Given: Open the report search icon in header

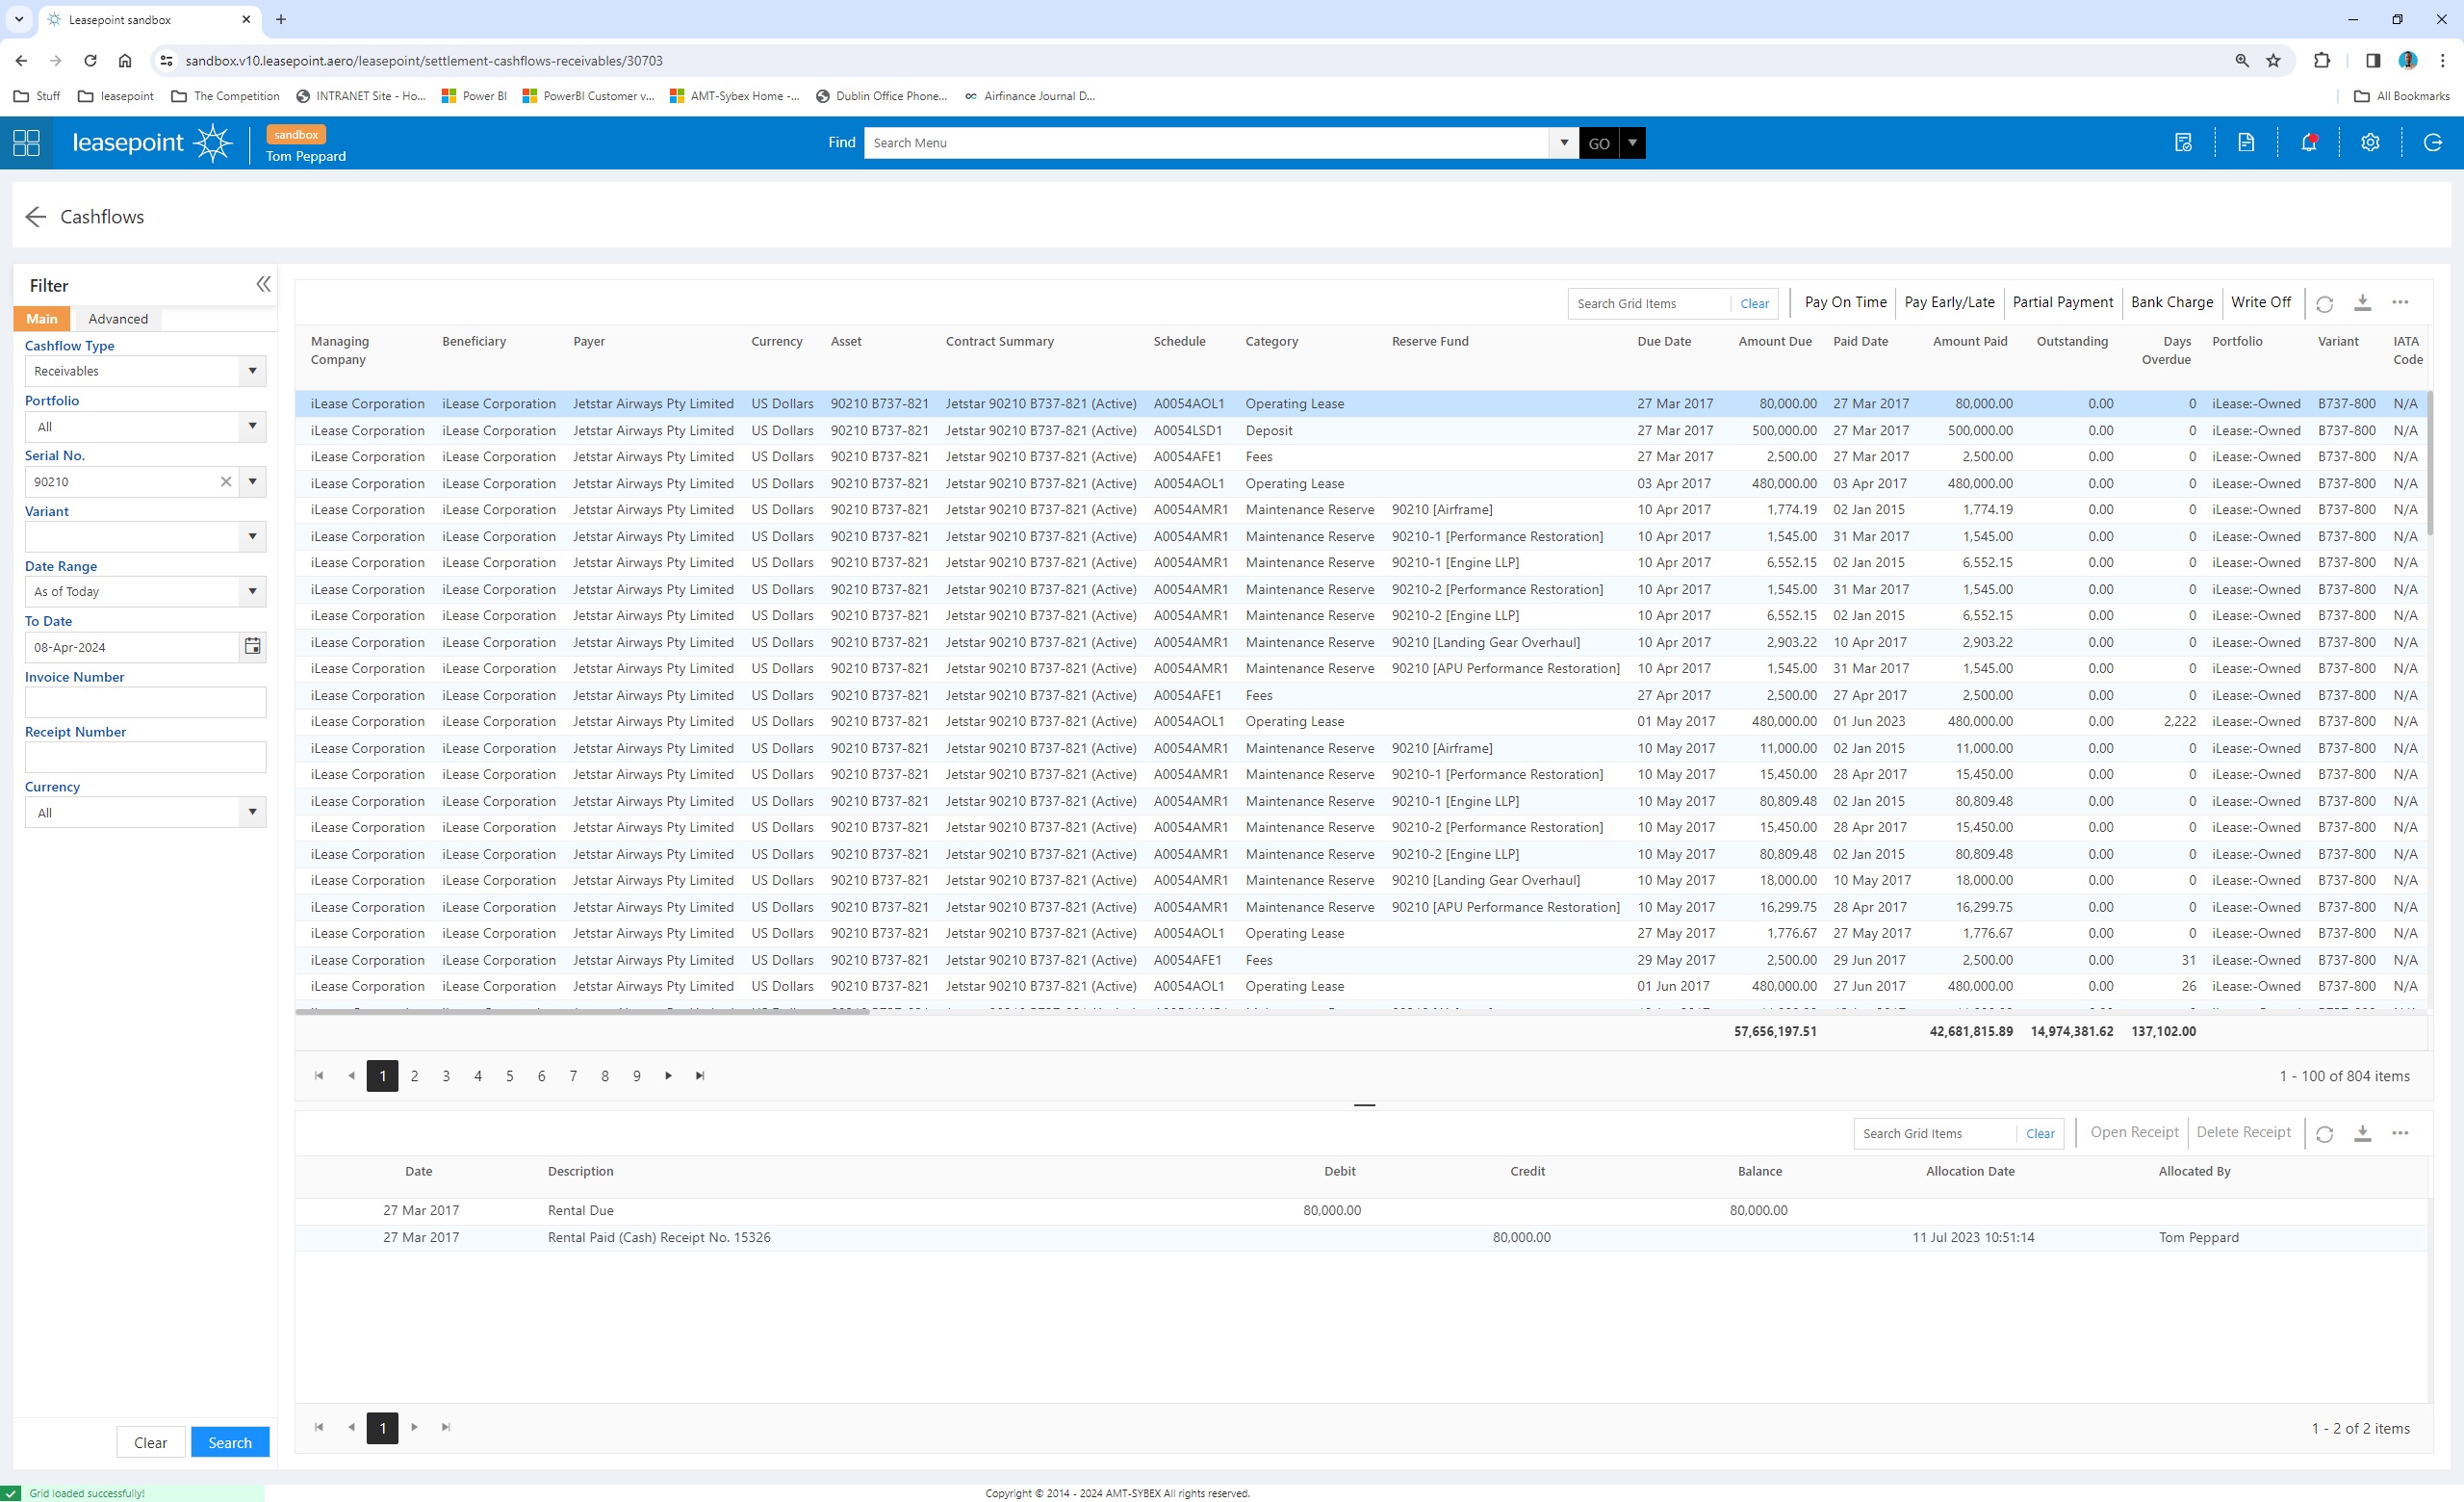Looking at the screenshot, I should [x=2183, y=143].
